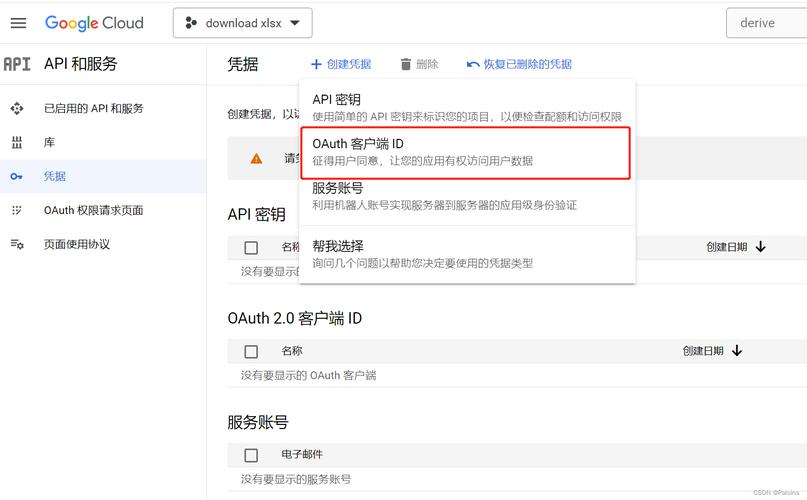Click the project selector dots icon
Image resolution: width=807 pixels, height=500 pixels.
(191, 23)
